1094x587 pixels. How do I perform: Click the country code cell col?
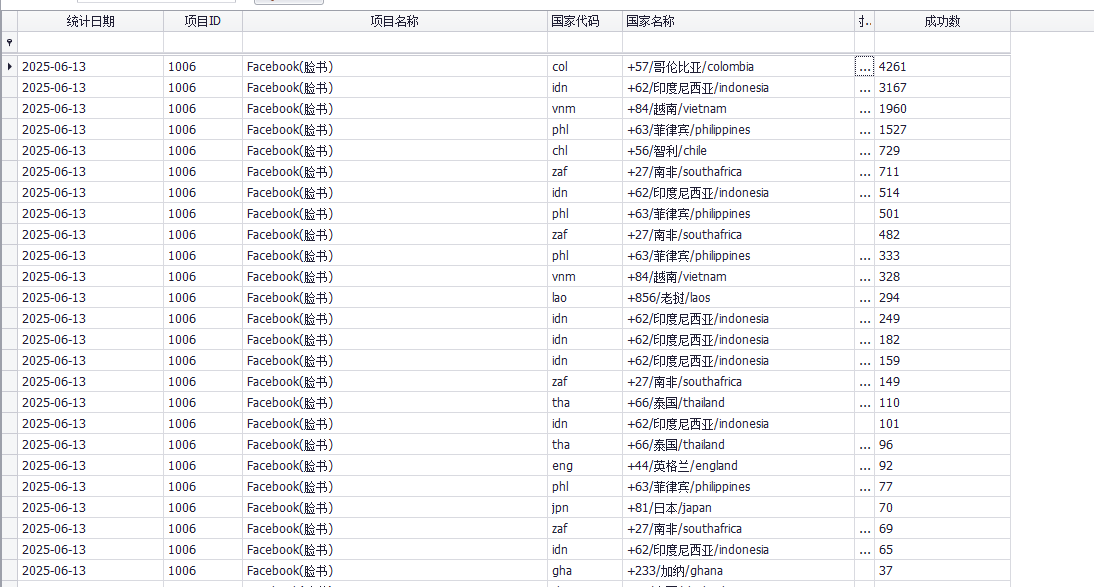point(585,66)
